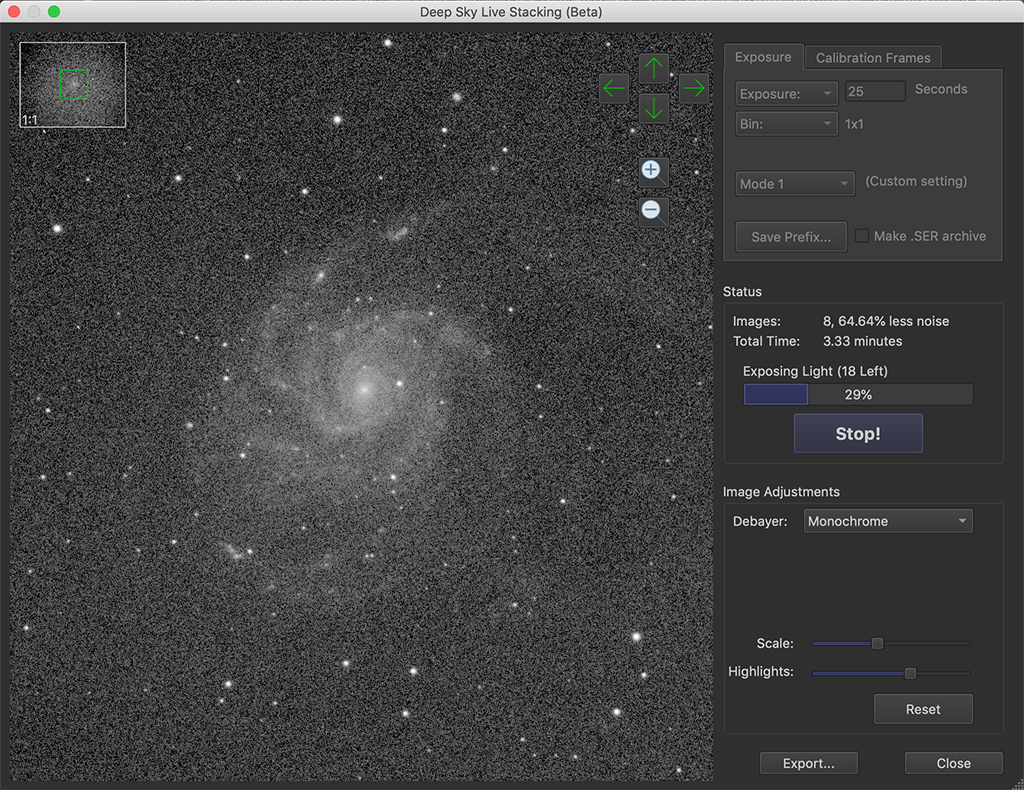Screen dimensions: 1024x790
Task: Pan left with the green left arrow
Action: coord(613,88)
